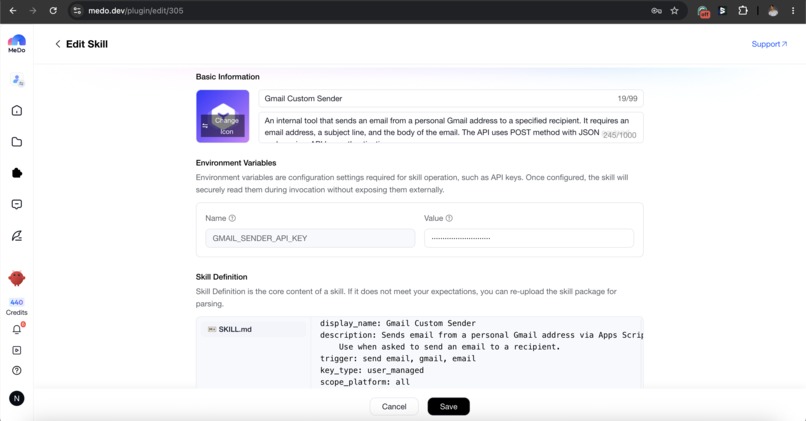The width and height of the screenshot is (806, 421).
Task: Open the agents icon in sidebar
Action: 17,80
